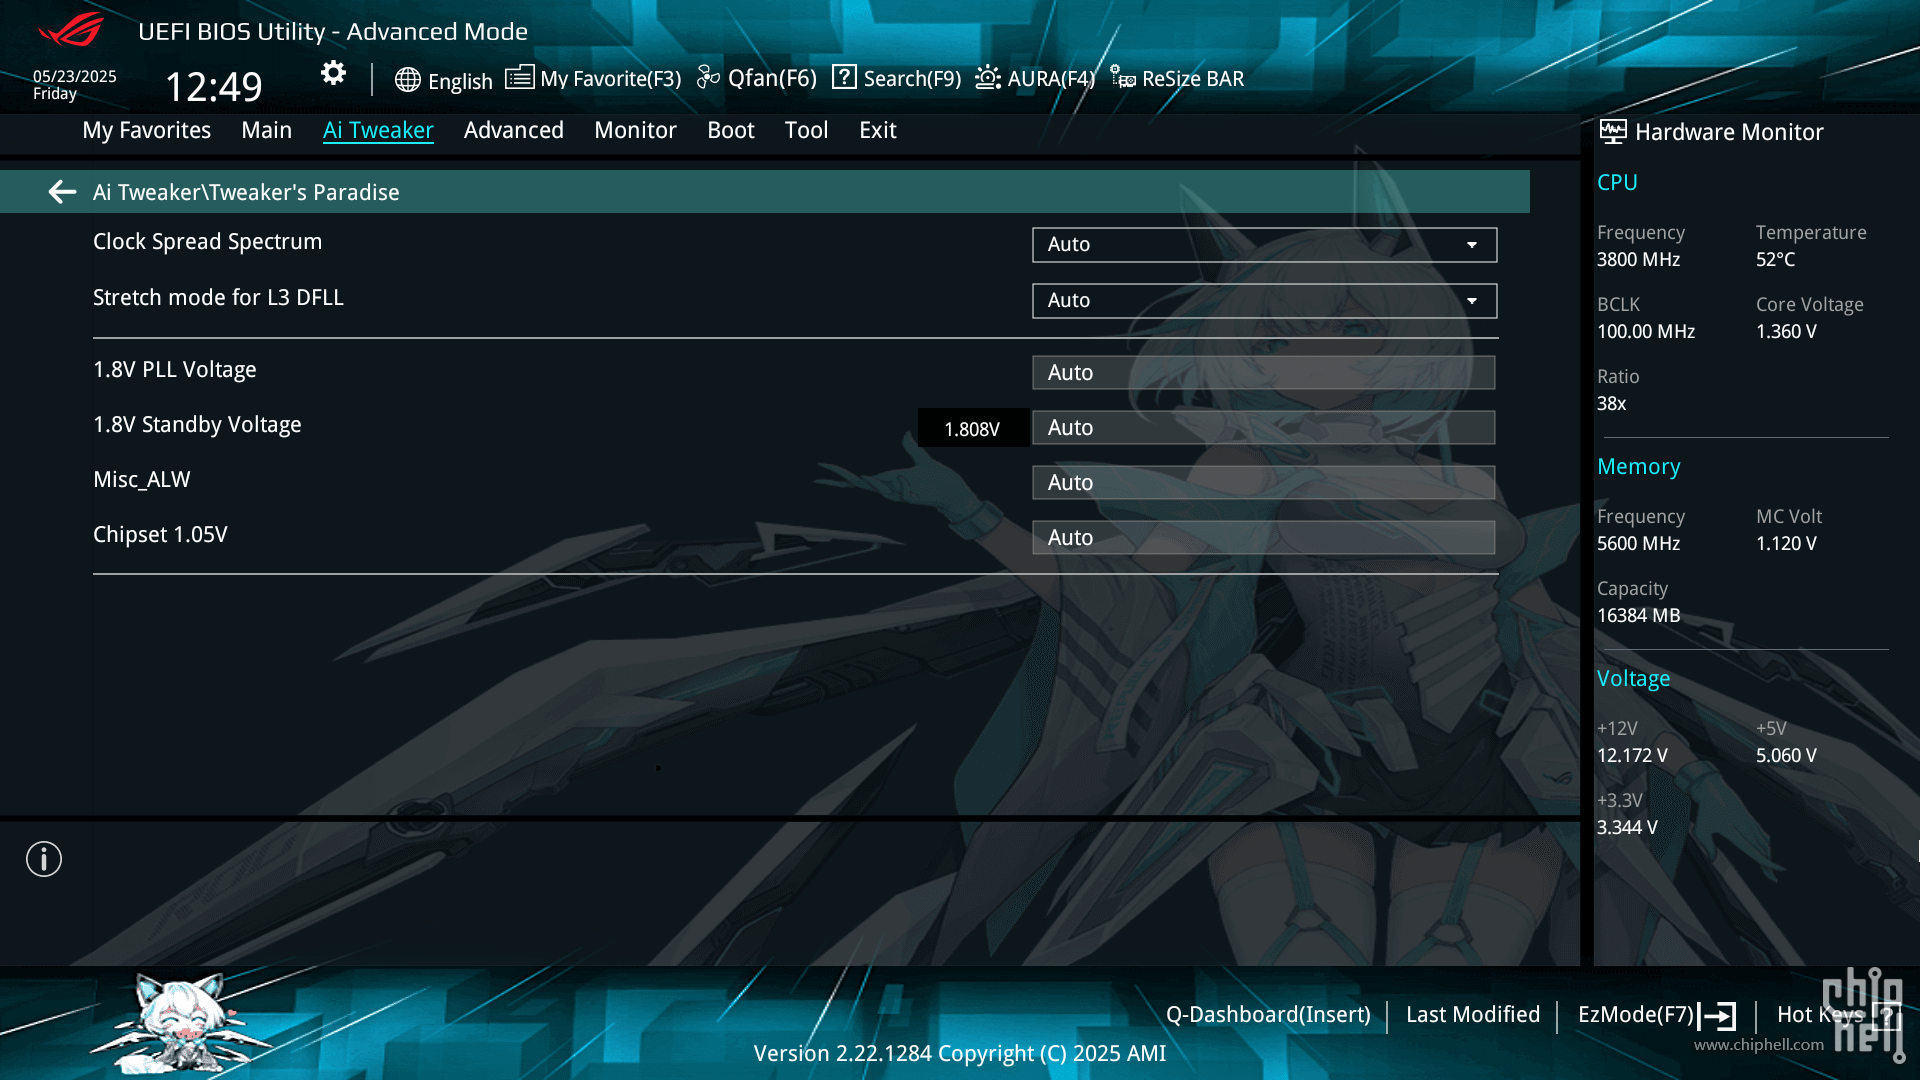
Task: Click the ROG logo icon
Action: (71, 30)
